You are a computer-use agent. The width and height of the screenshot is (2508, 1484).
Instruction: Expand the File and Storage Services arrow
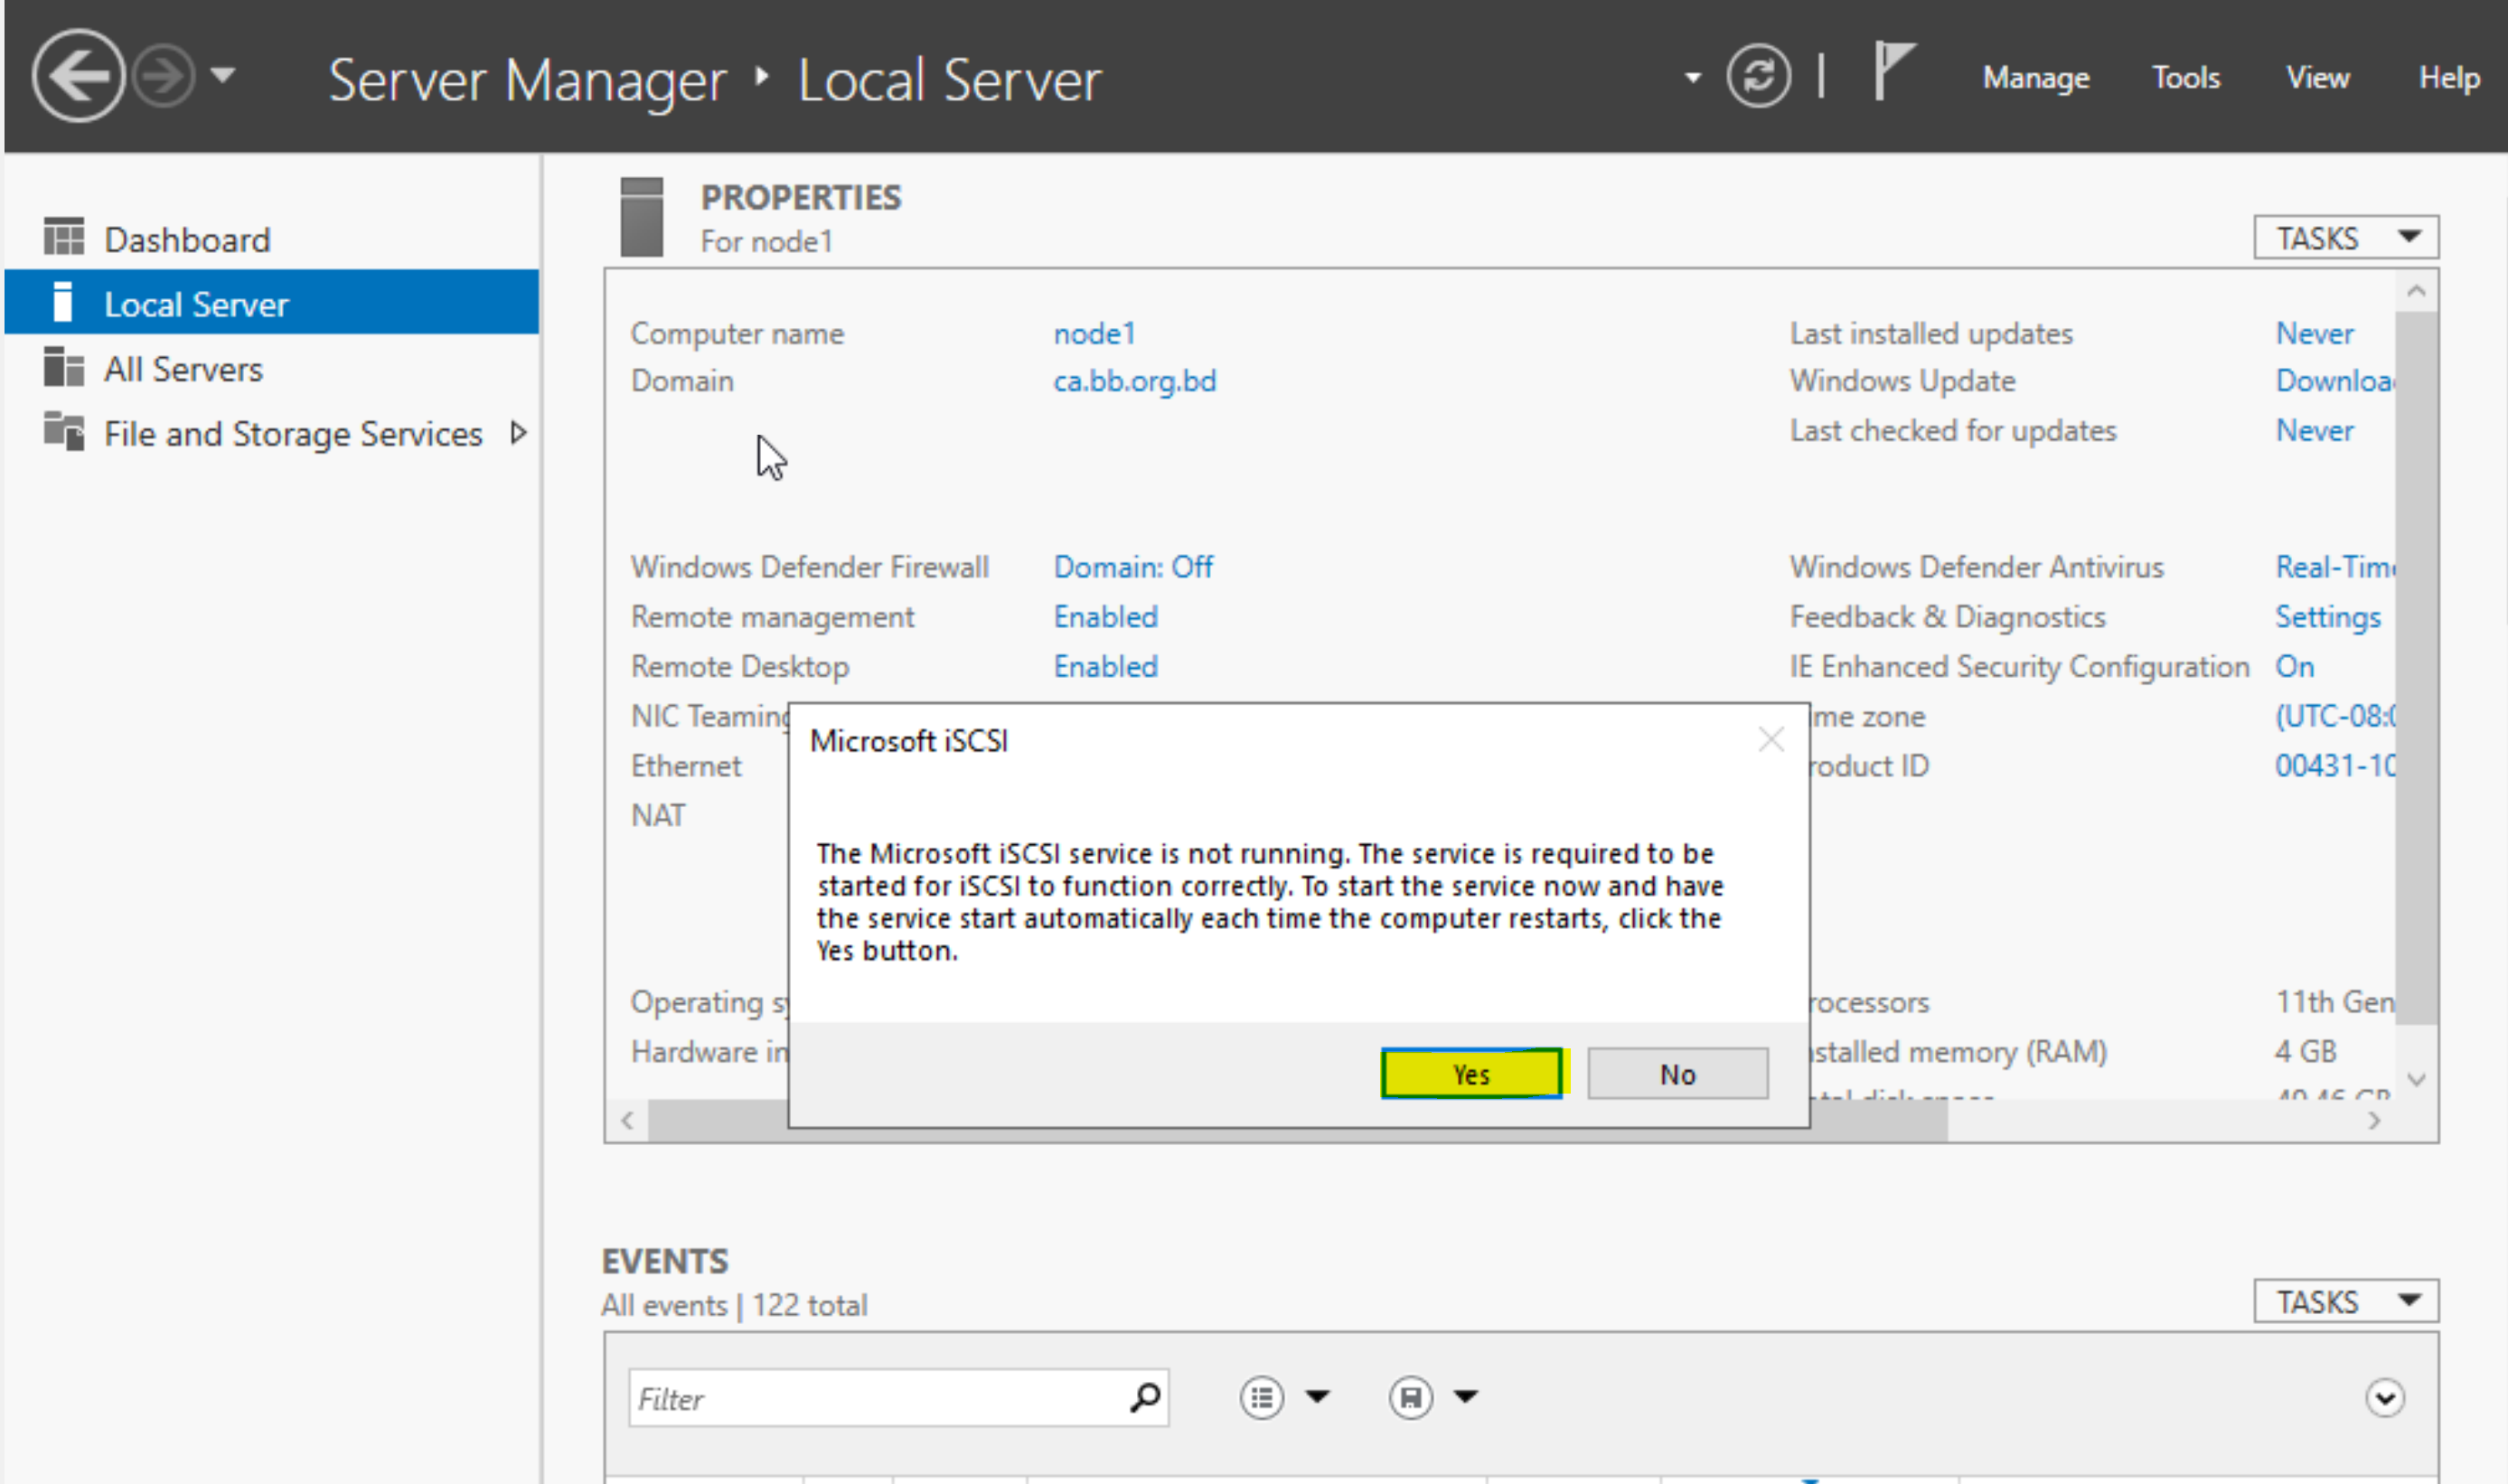pos(518,432)
